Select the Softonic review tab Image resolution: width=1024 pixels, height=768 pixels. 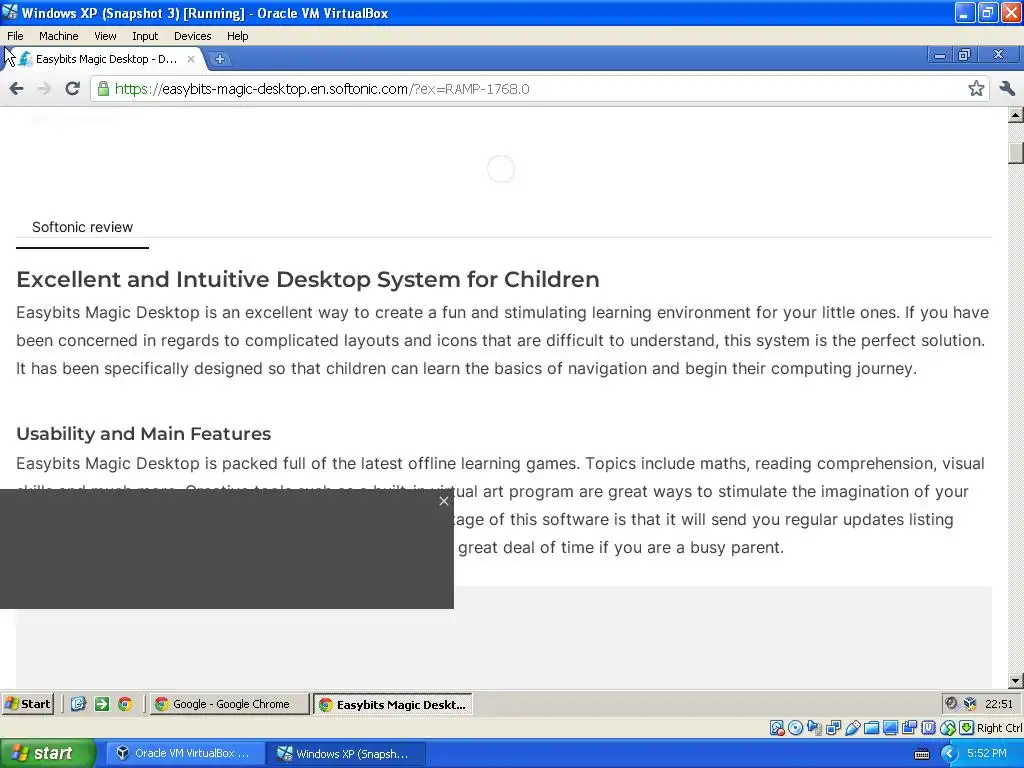[82, 227]
